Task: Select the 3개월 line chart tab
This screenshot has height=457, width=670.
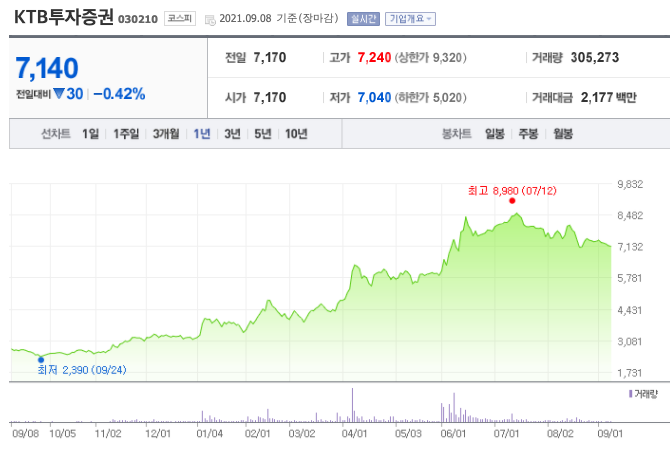Action: (x=166, y=134)
